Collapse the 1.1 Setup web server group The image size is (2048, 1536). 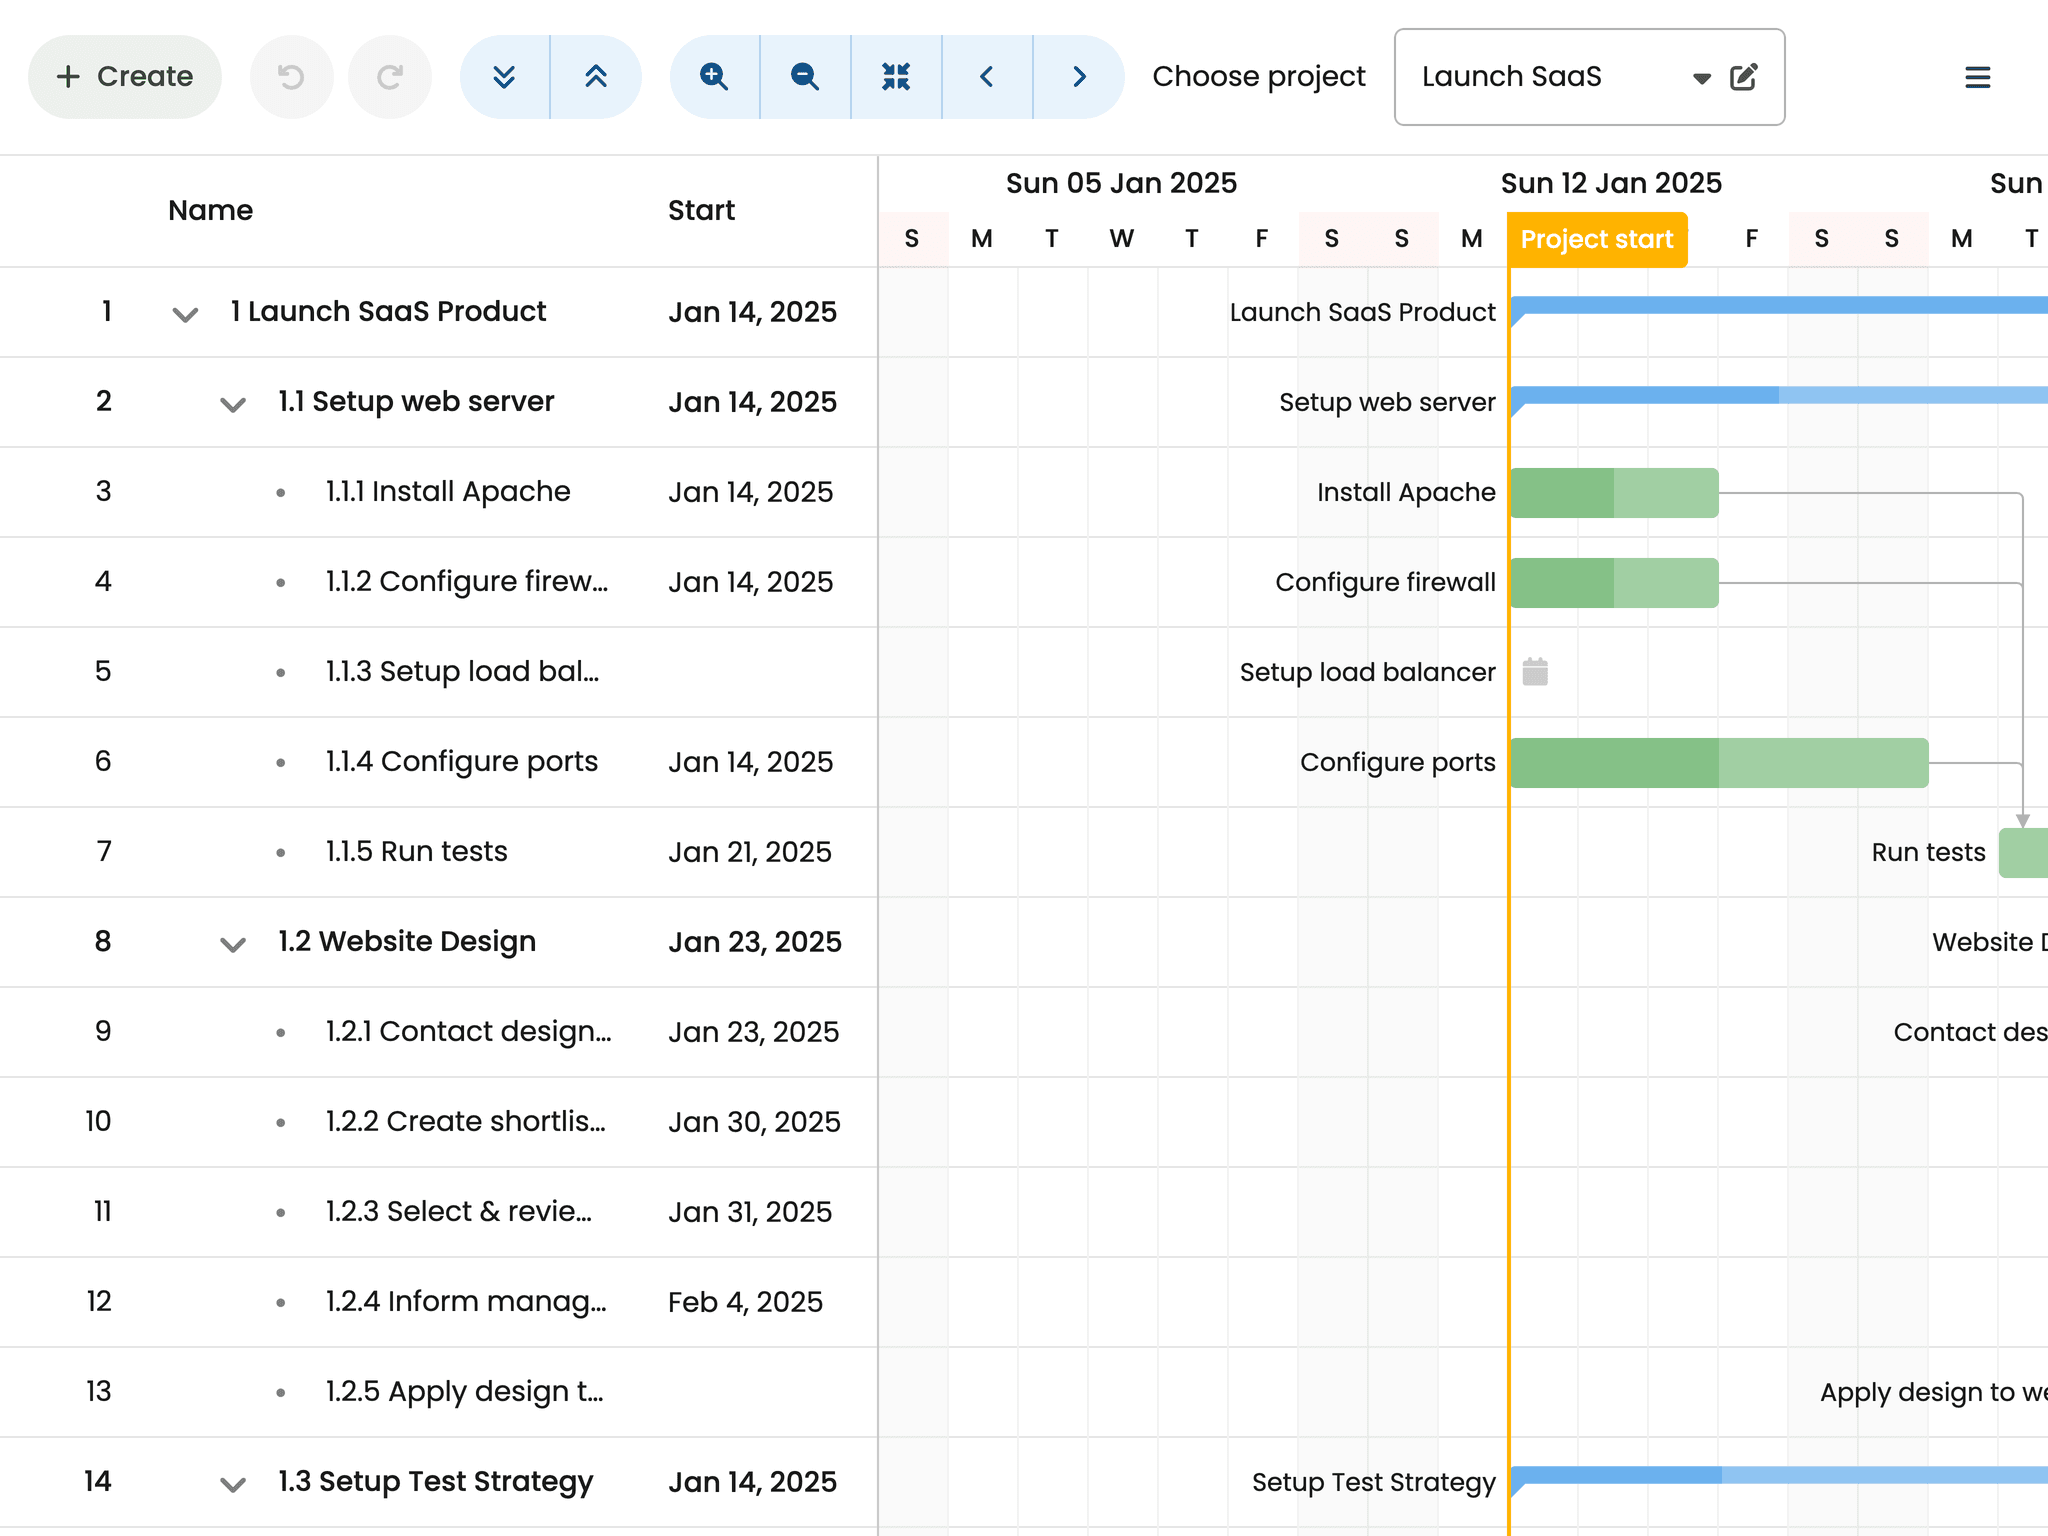[233, 404]
